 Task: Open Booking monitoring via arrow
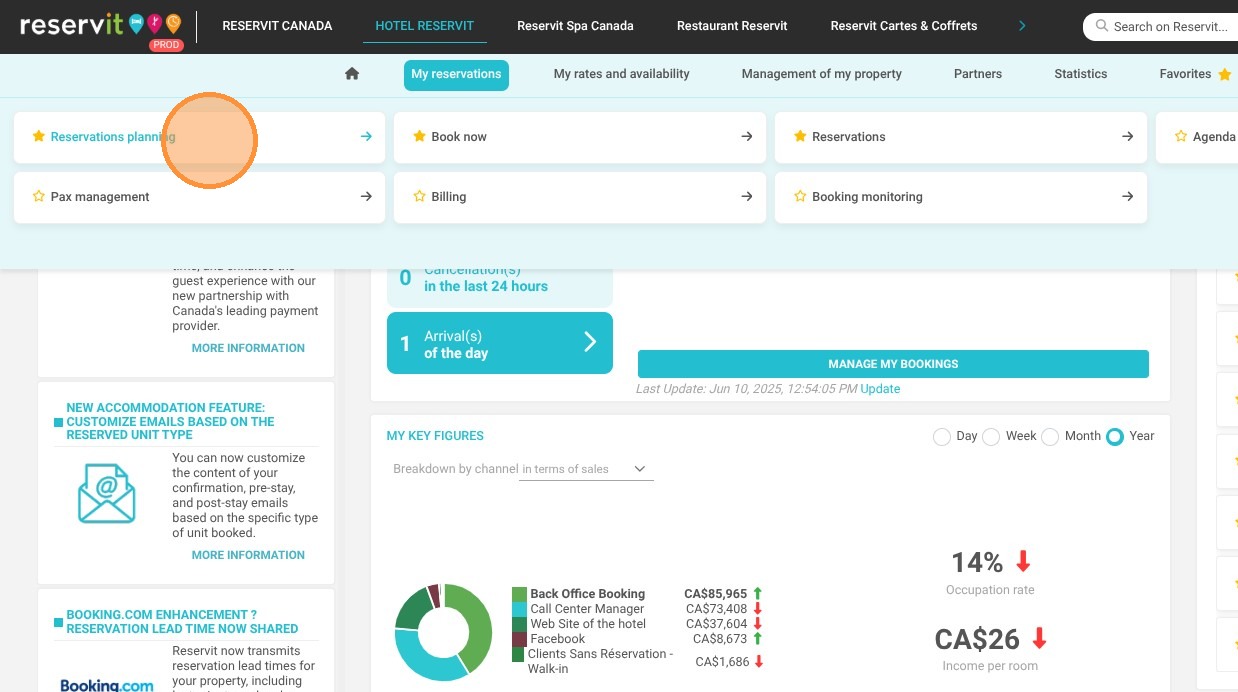tap(1128, 197)
